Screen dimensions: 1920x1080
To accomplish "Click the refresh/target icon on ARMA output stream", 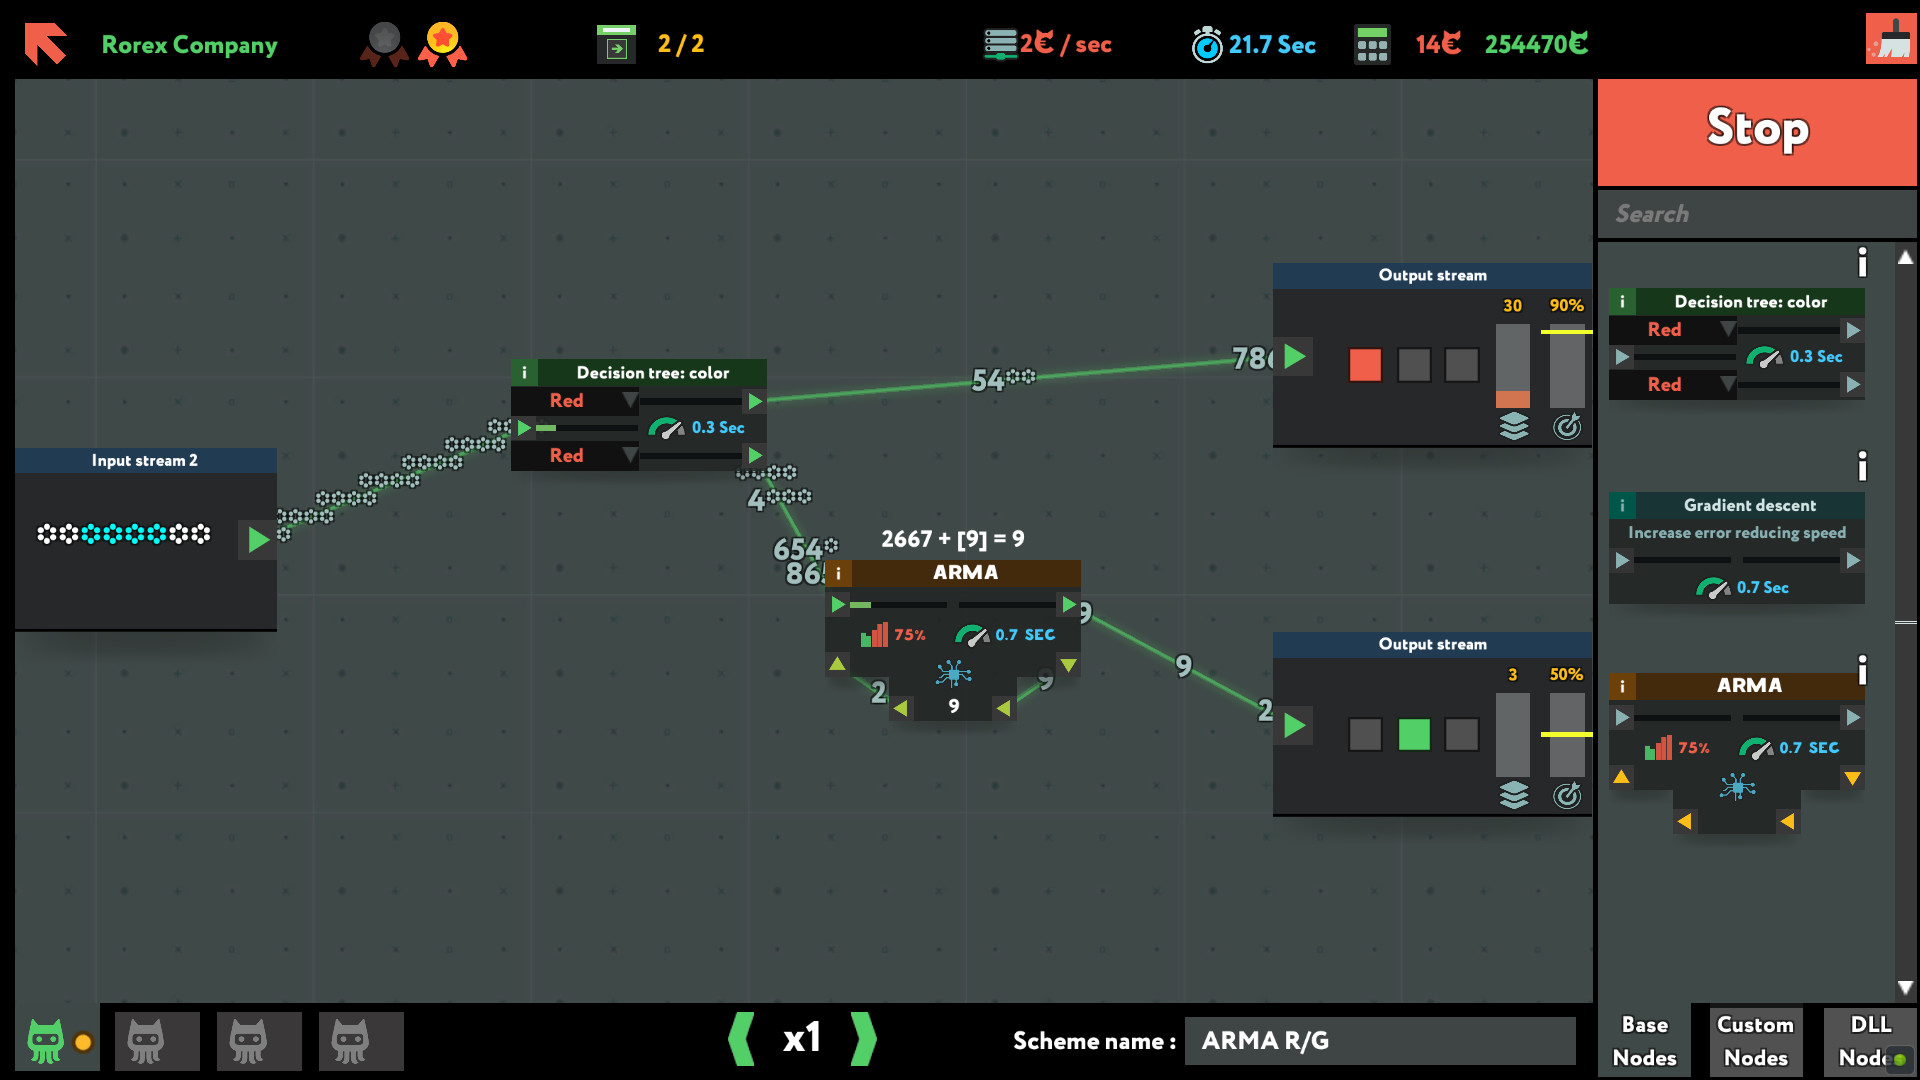I will tap(1569, 793).
